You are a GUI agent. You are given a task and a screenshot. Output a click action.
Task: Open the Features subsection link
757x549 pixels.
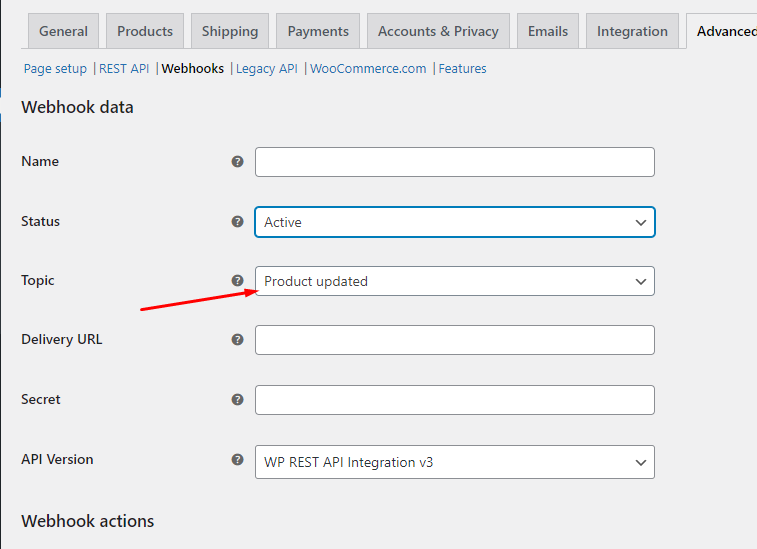click(463, 69)
